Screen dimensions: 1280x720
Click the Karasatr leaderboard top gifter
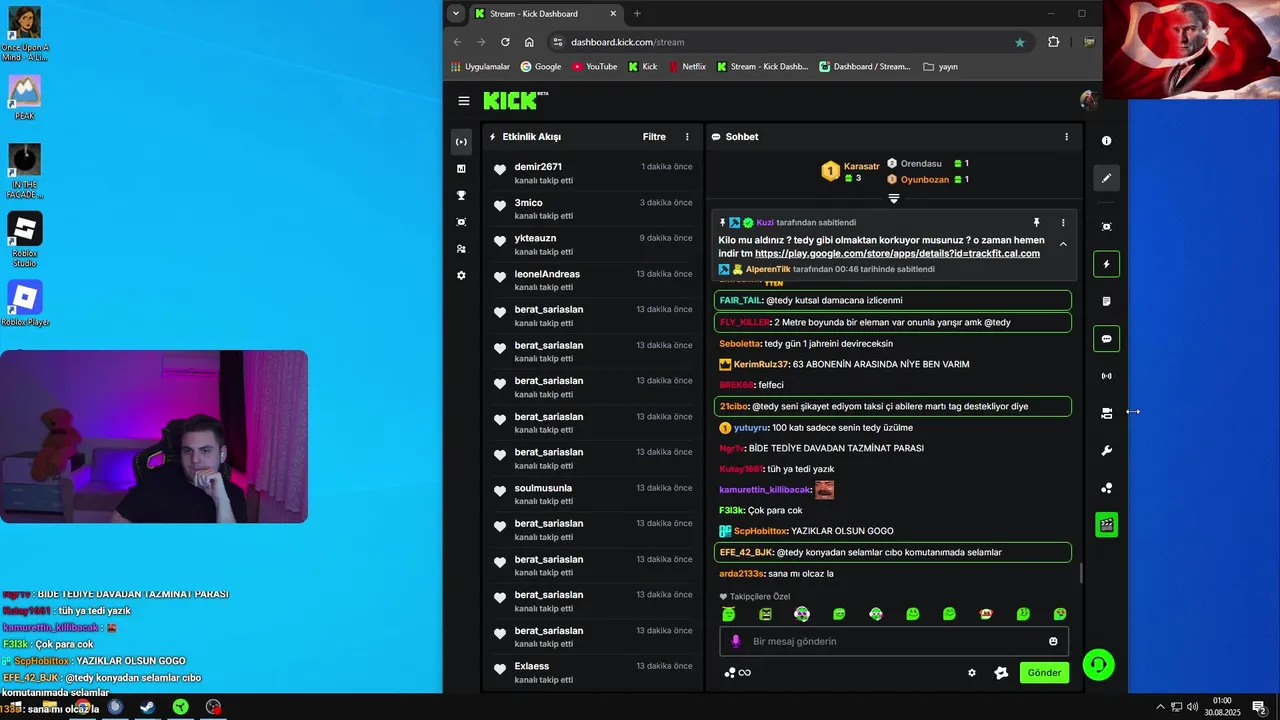[851, 171]
